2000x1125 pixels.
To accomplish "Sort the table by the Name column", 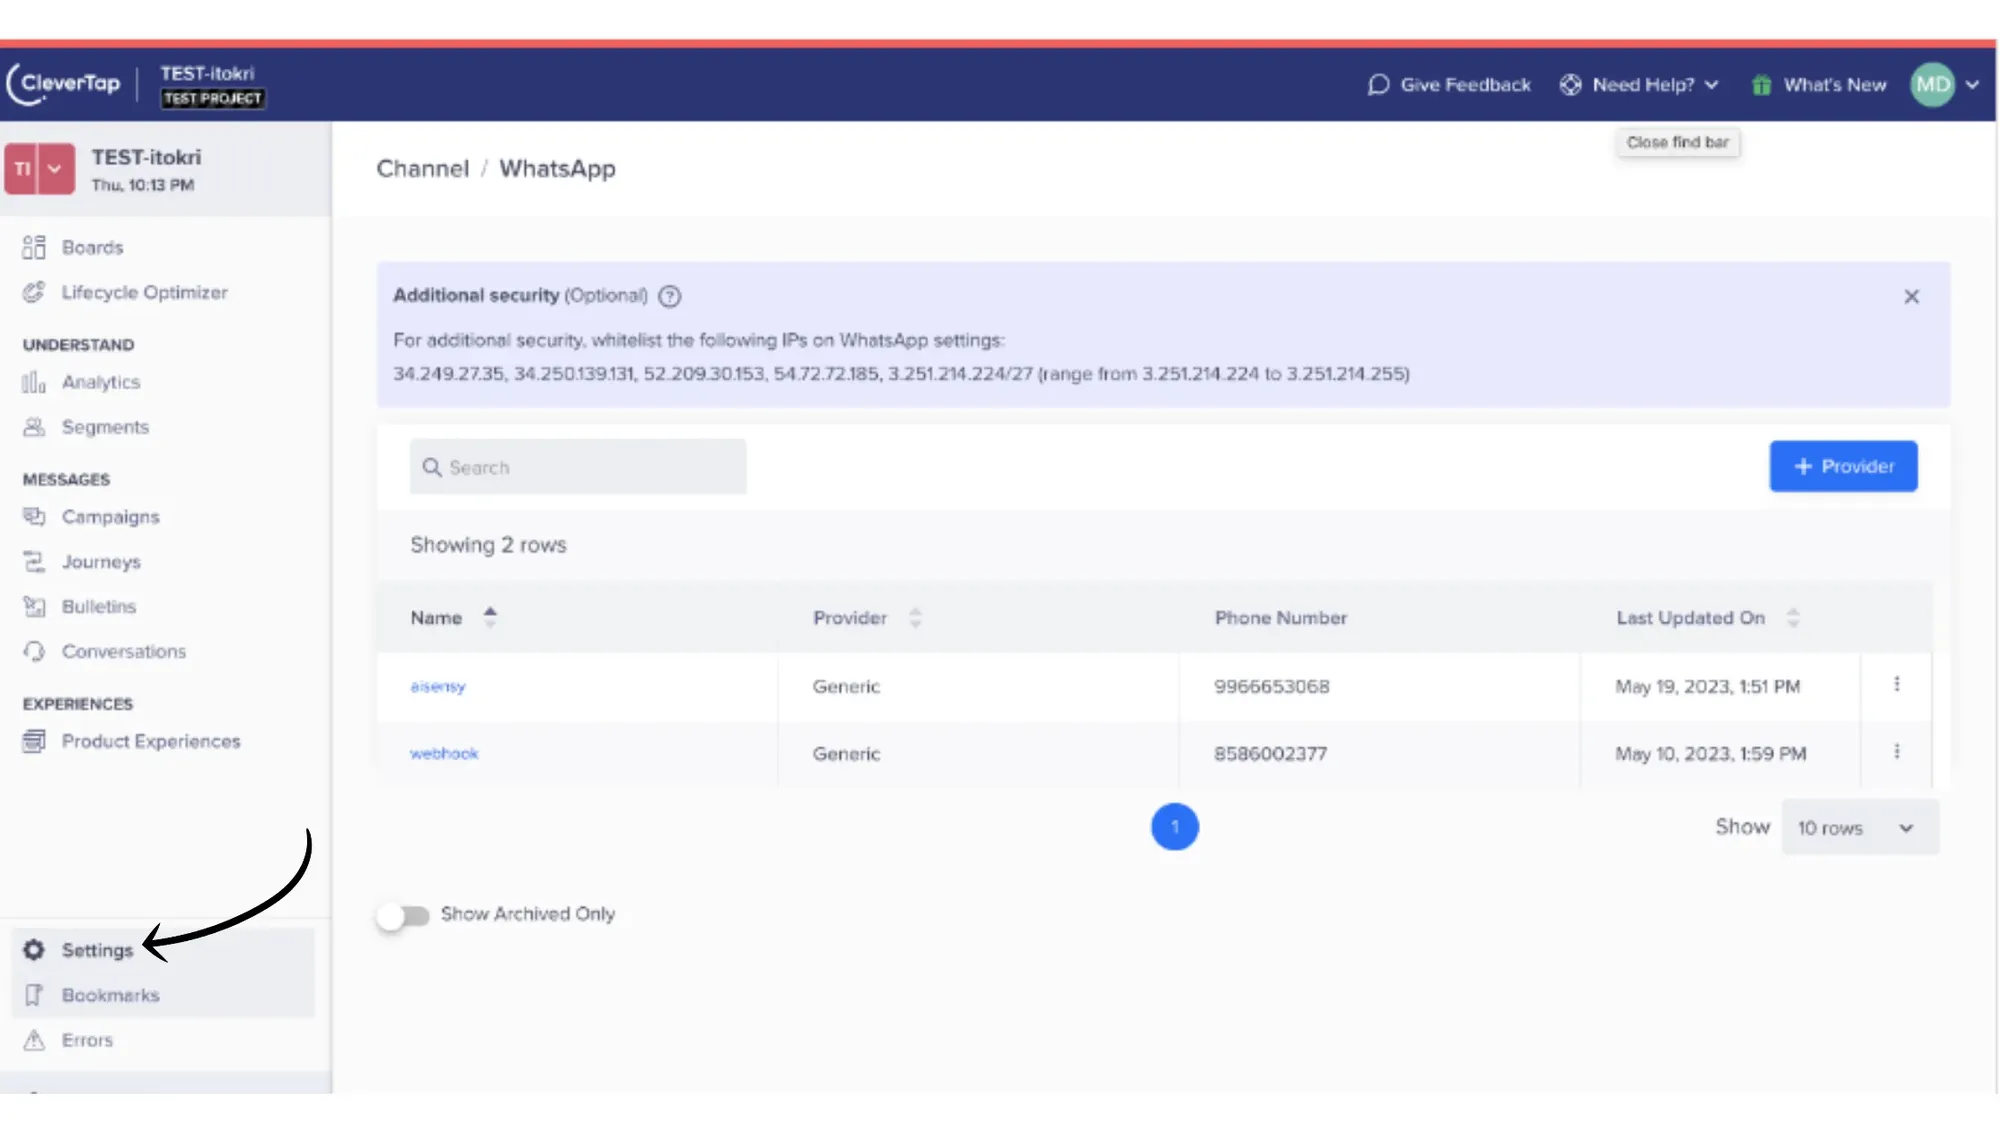I will tap(490, 617).
